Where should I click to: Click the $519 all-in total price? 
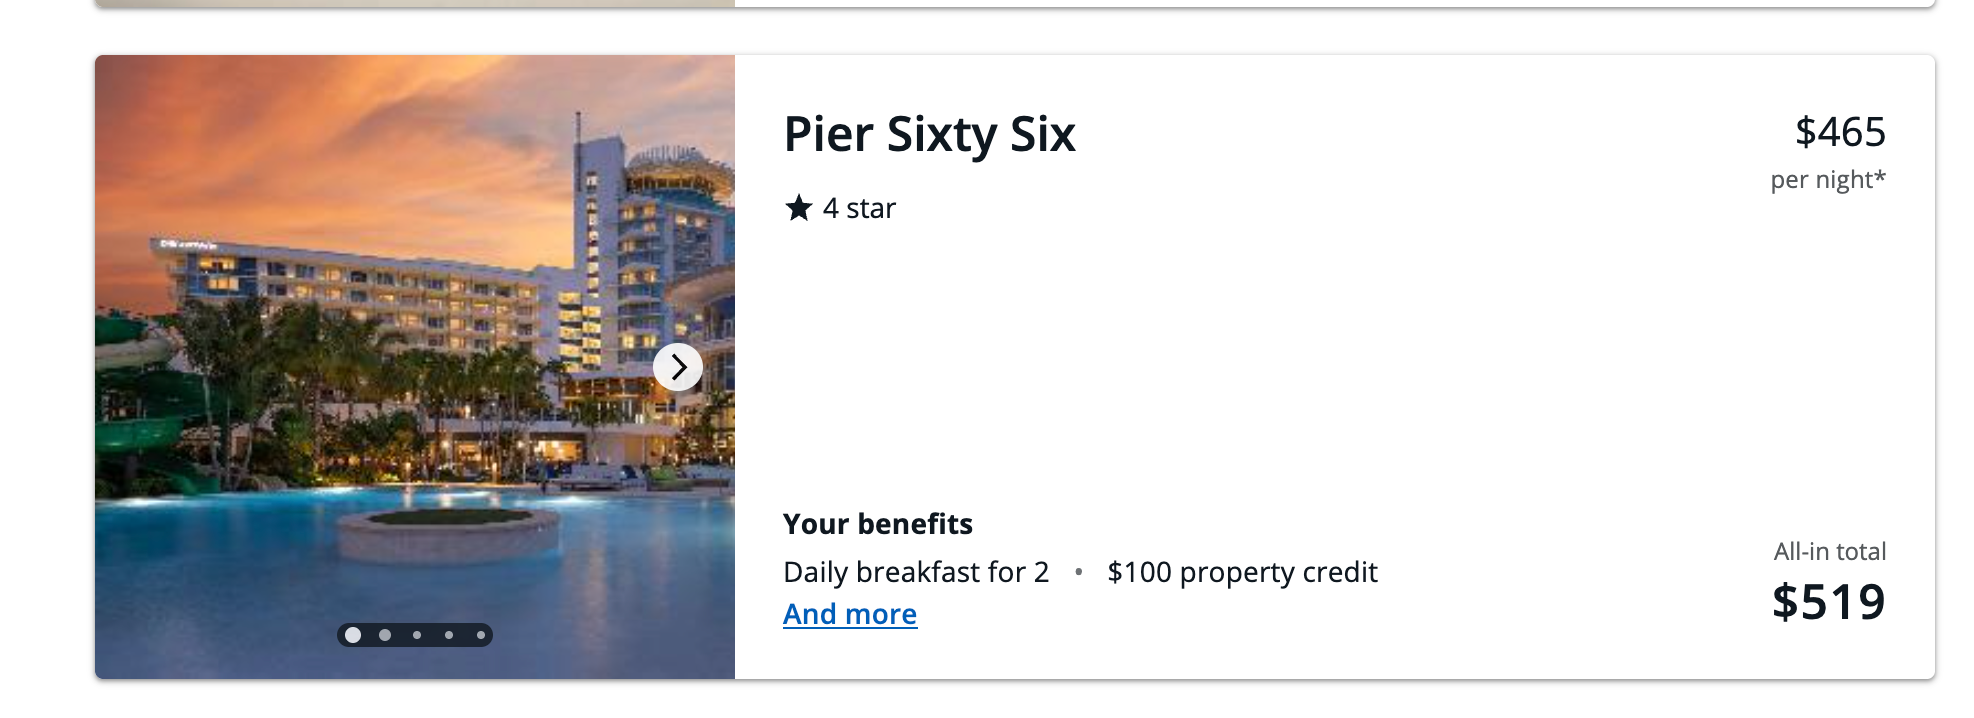1830,601
